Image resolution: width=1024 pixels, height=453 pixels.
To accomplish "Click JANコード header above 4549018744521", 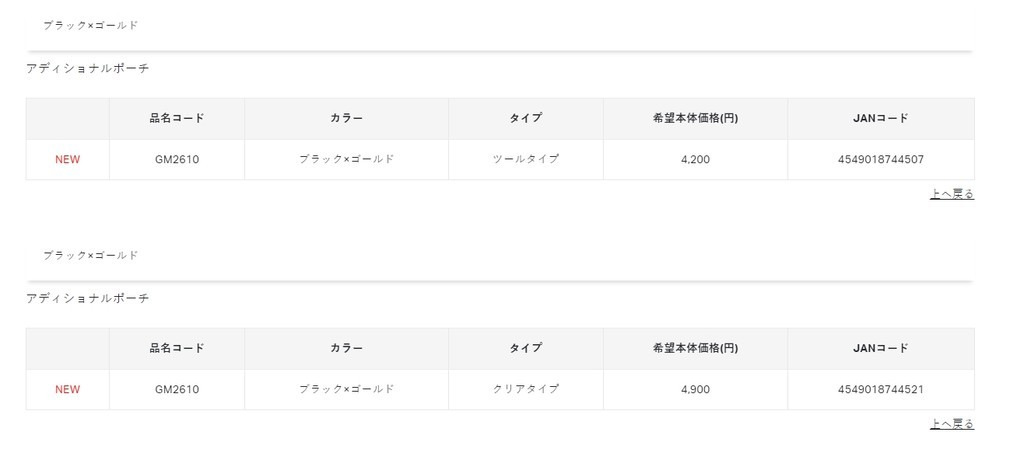I will 880,348.
